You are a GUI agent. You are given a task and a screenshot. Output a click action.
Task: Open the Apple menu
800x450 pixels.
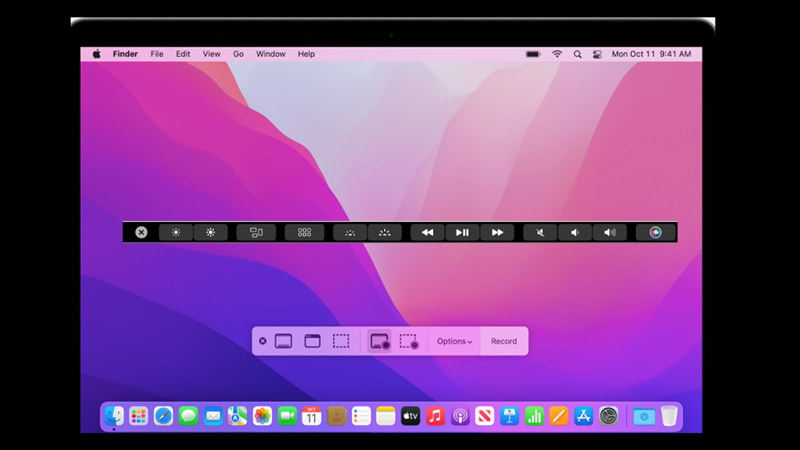(97, 54)
